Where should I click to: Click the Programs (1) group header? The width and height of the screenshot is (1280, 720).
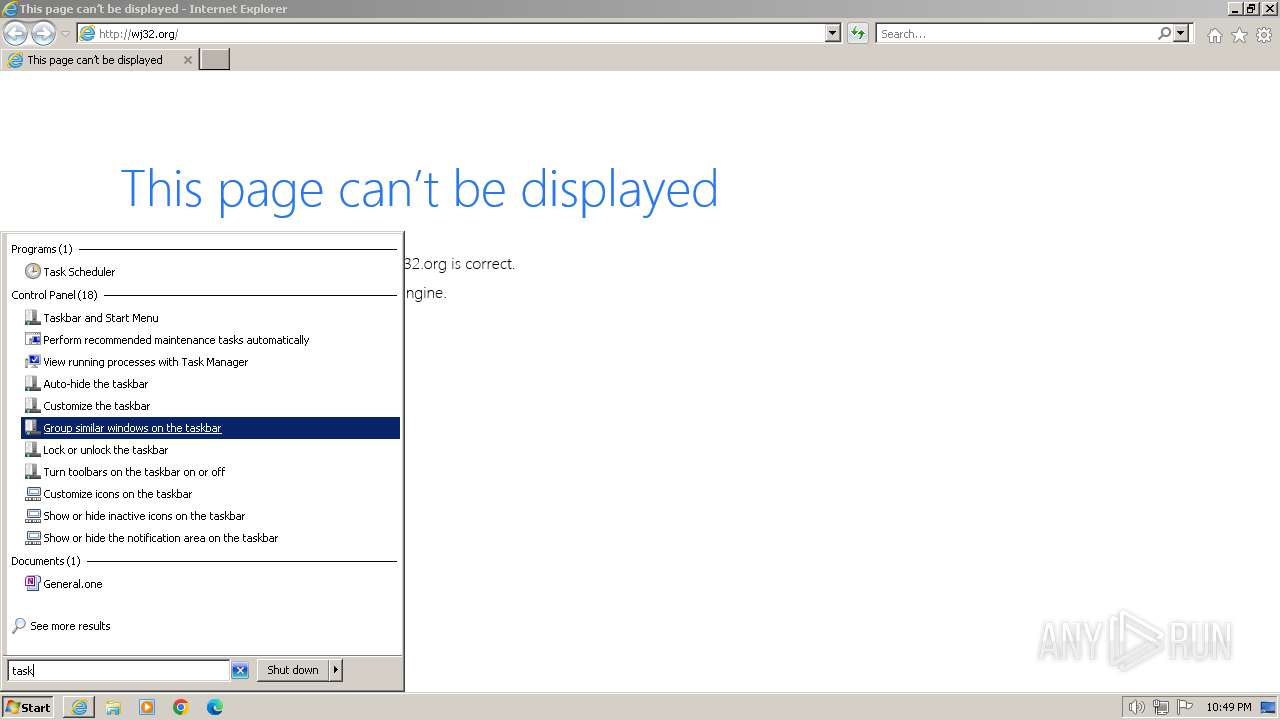coord(41,249)
